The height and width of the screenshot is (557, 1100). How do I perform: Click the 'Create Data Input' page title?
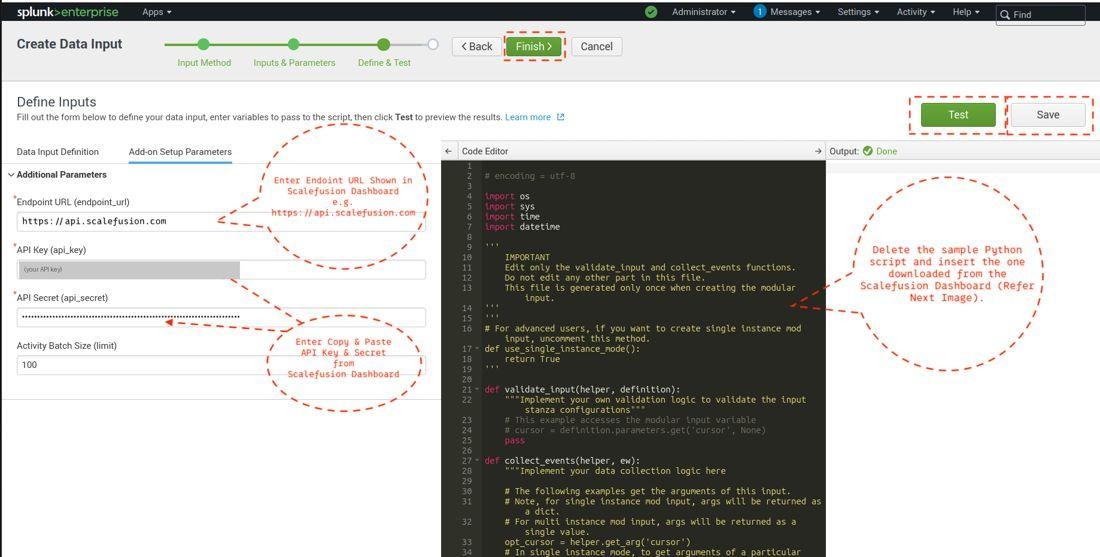(x=69, y=44)
